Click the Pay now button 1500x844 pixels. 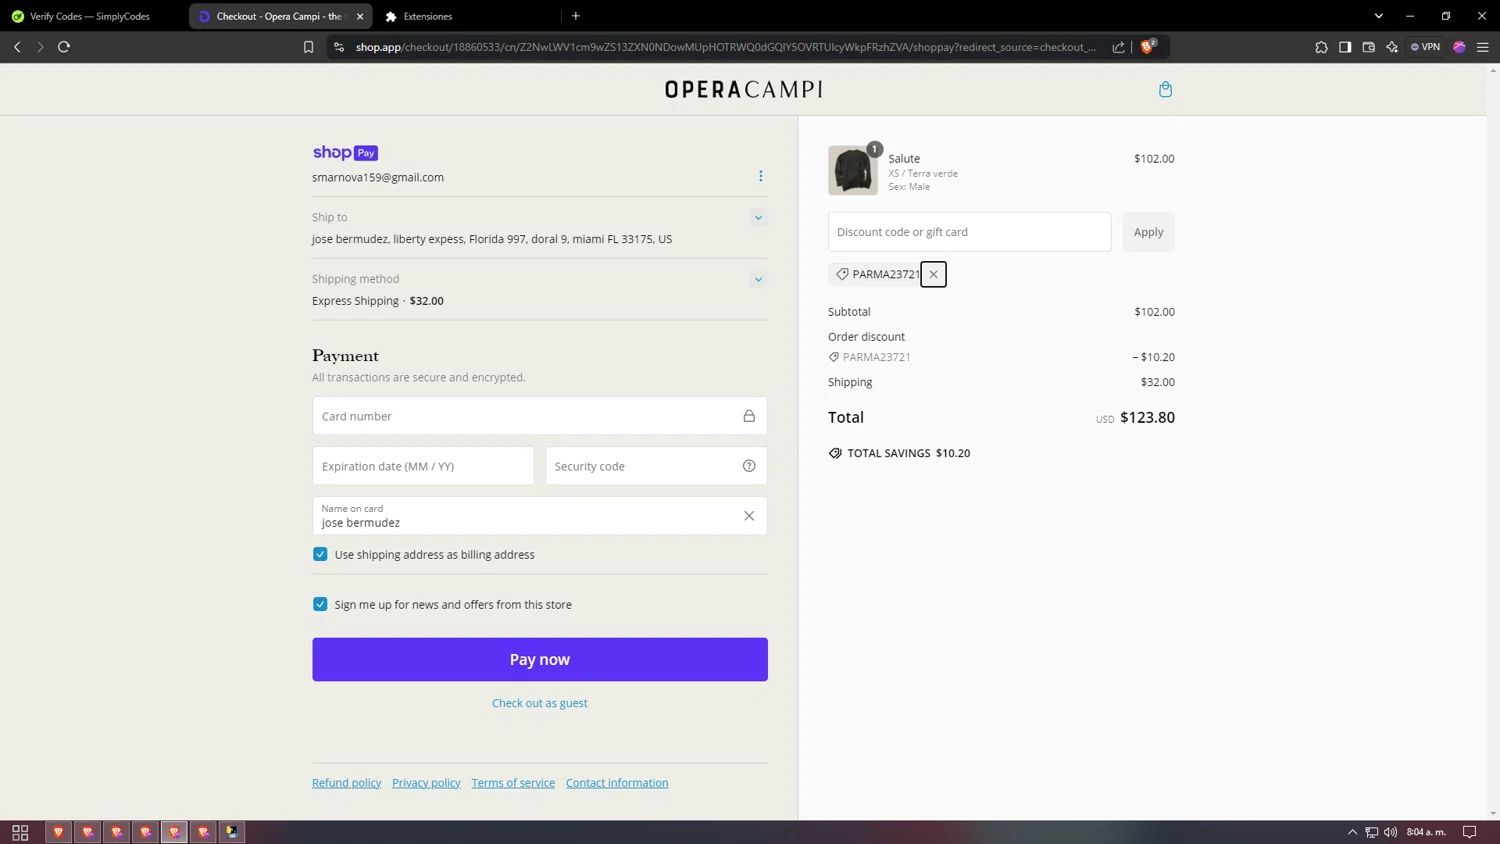click(x=540, y=660)
